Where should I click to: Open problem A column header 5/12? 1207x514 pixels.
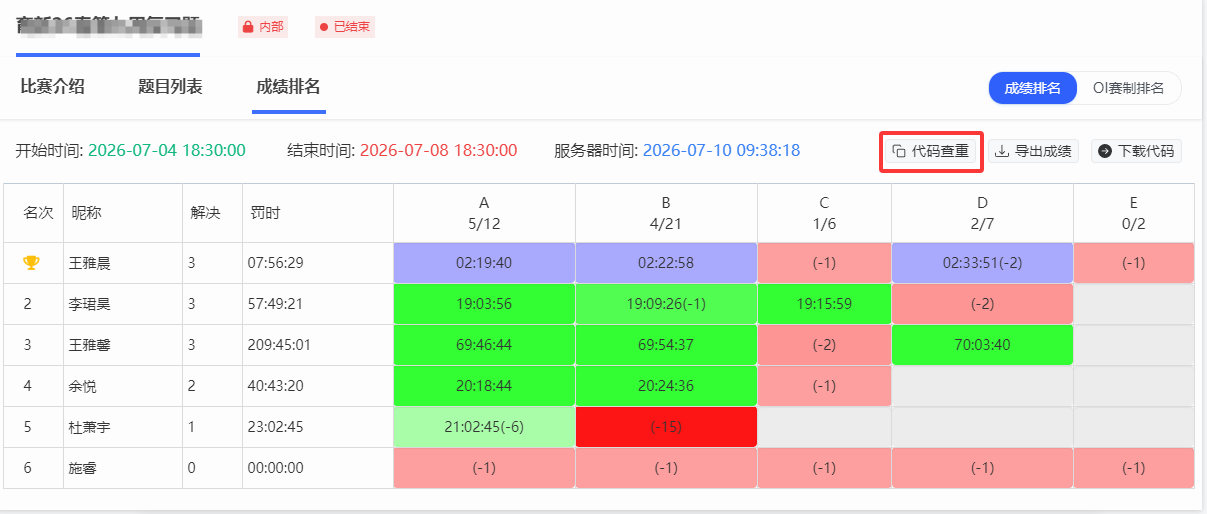pos(484,213)
